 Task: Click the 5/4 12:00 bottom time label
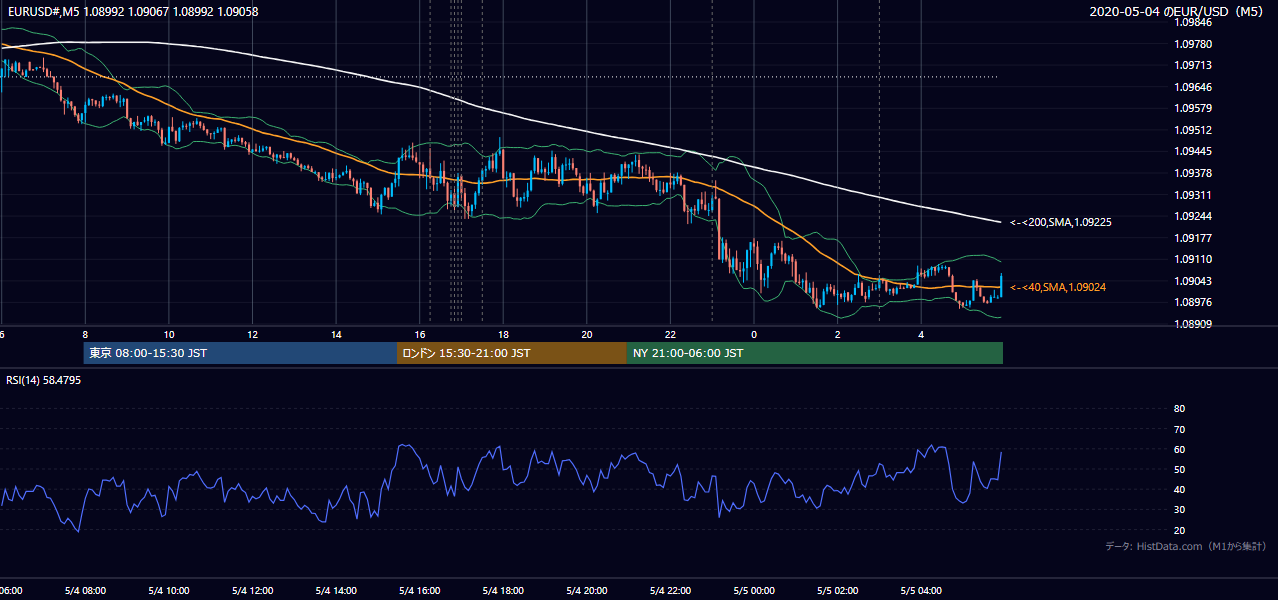[x=252, y=591]
